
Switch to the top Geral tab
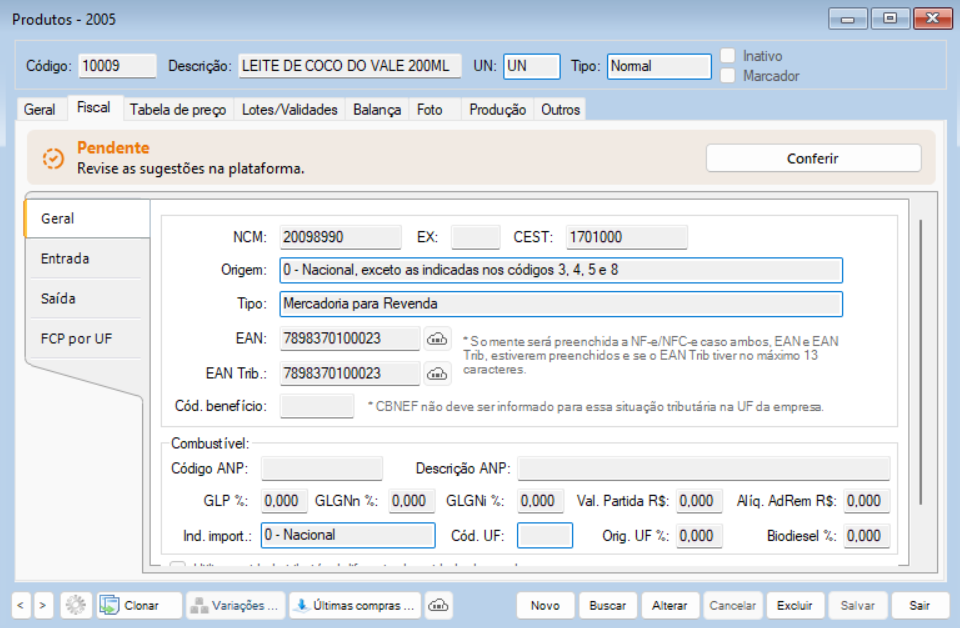tap(40, 110)
